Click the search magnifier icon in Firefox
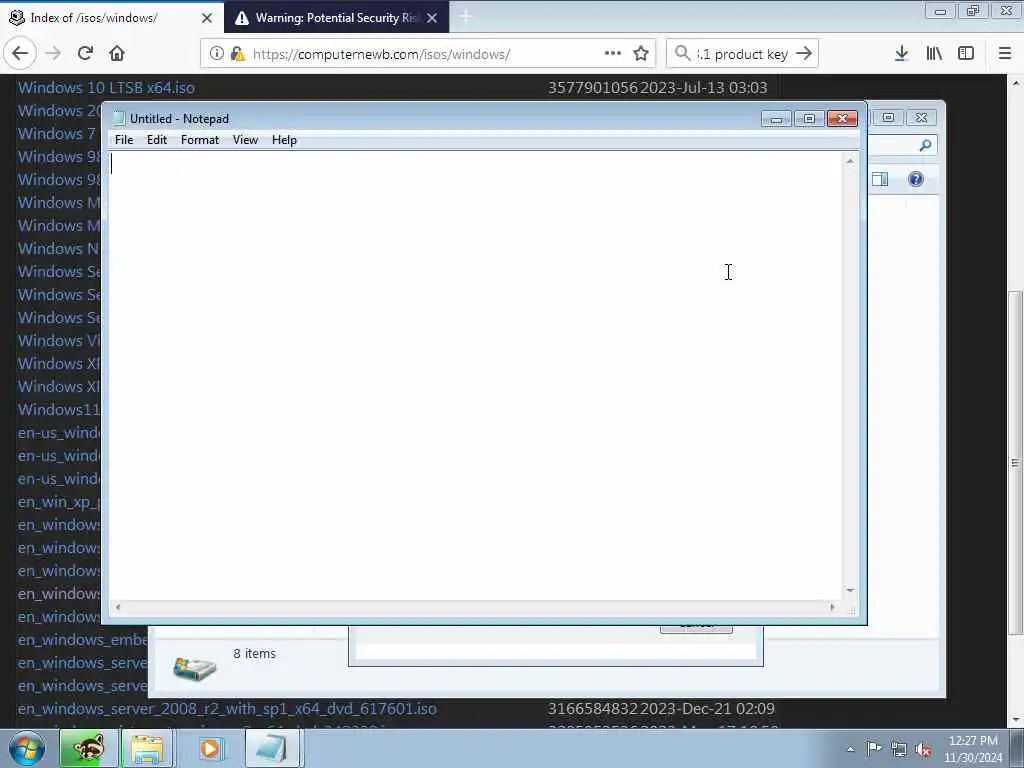The height and width of the screenshot is (768, 1024). coord(682,54)
